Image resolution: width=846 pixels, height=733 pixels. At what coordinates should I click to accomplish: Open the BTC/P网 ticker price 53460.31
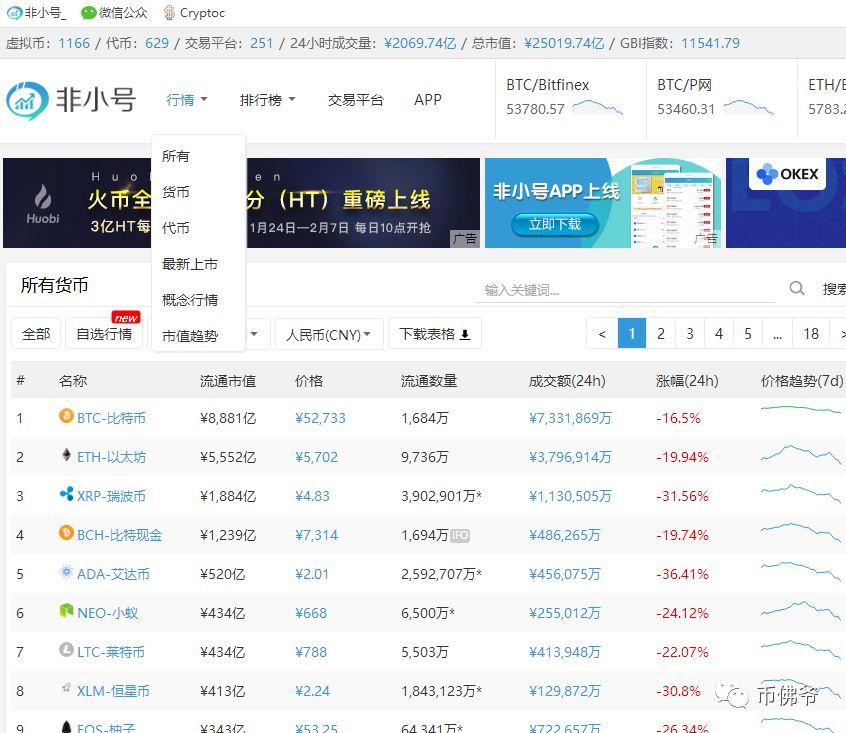[686, 109]
